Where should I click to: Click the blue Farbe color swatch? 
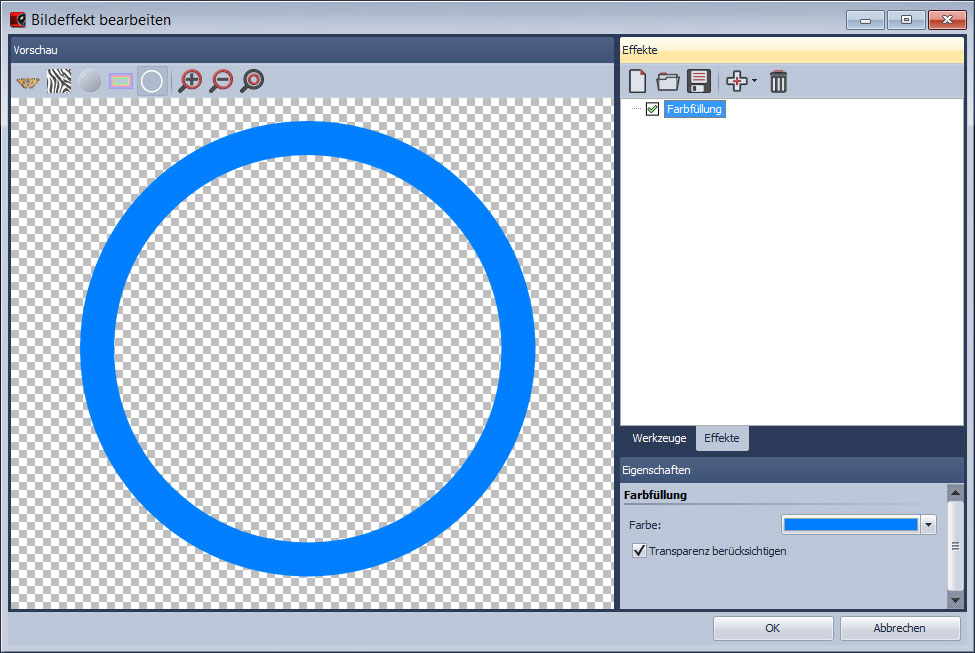(850, 525)
